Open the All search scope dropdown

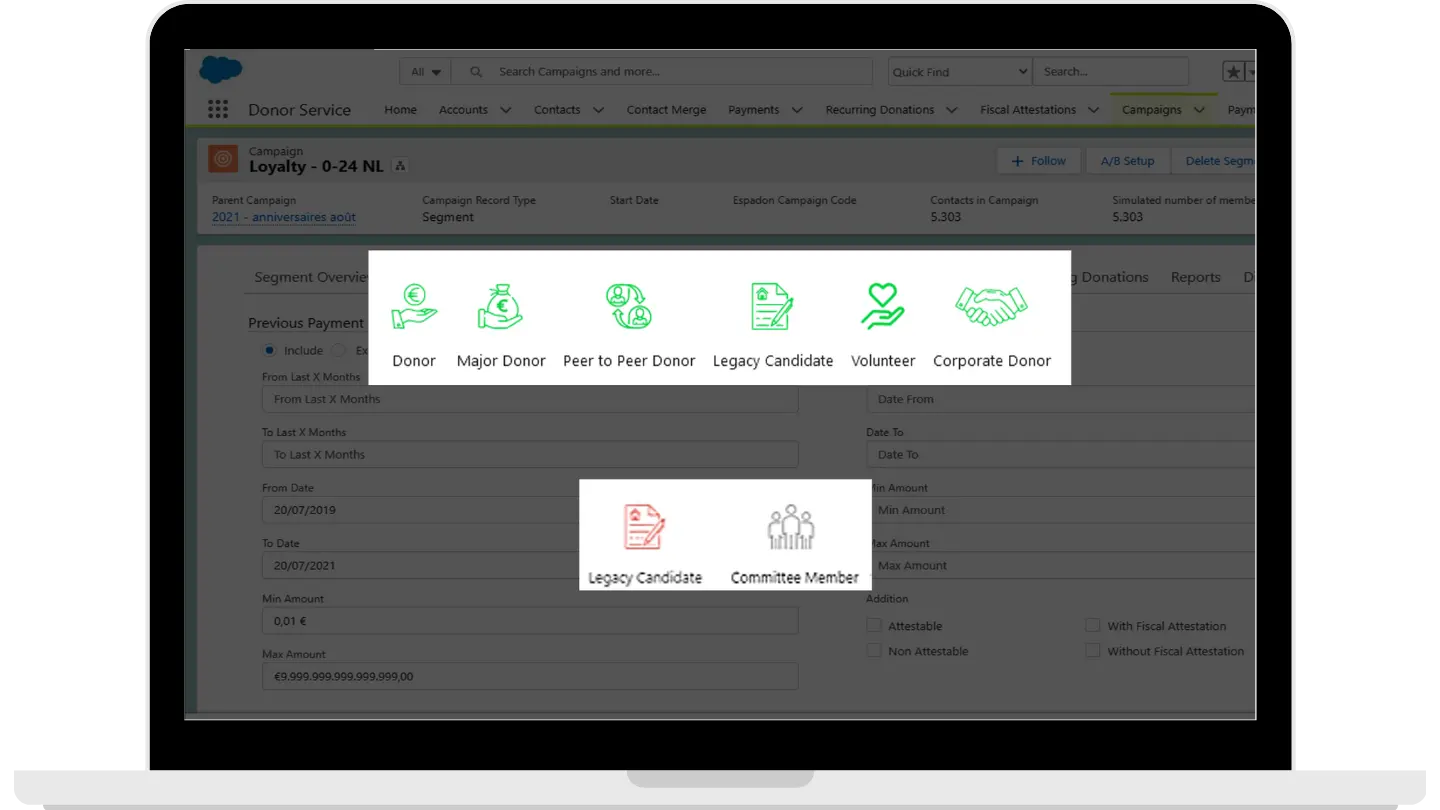(425, 72)
